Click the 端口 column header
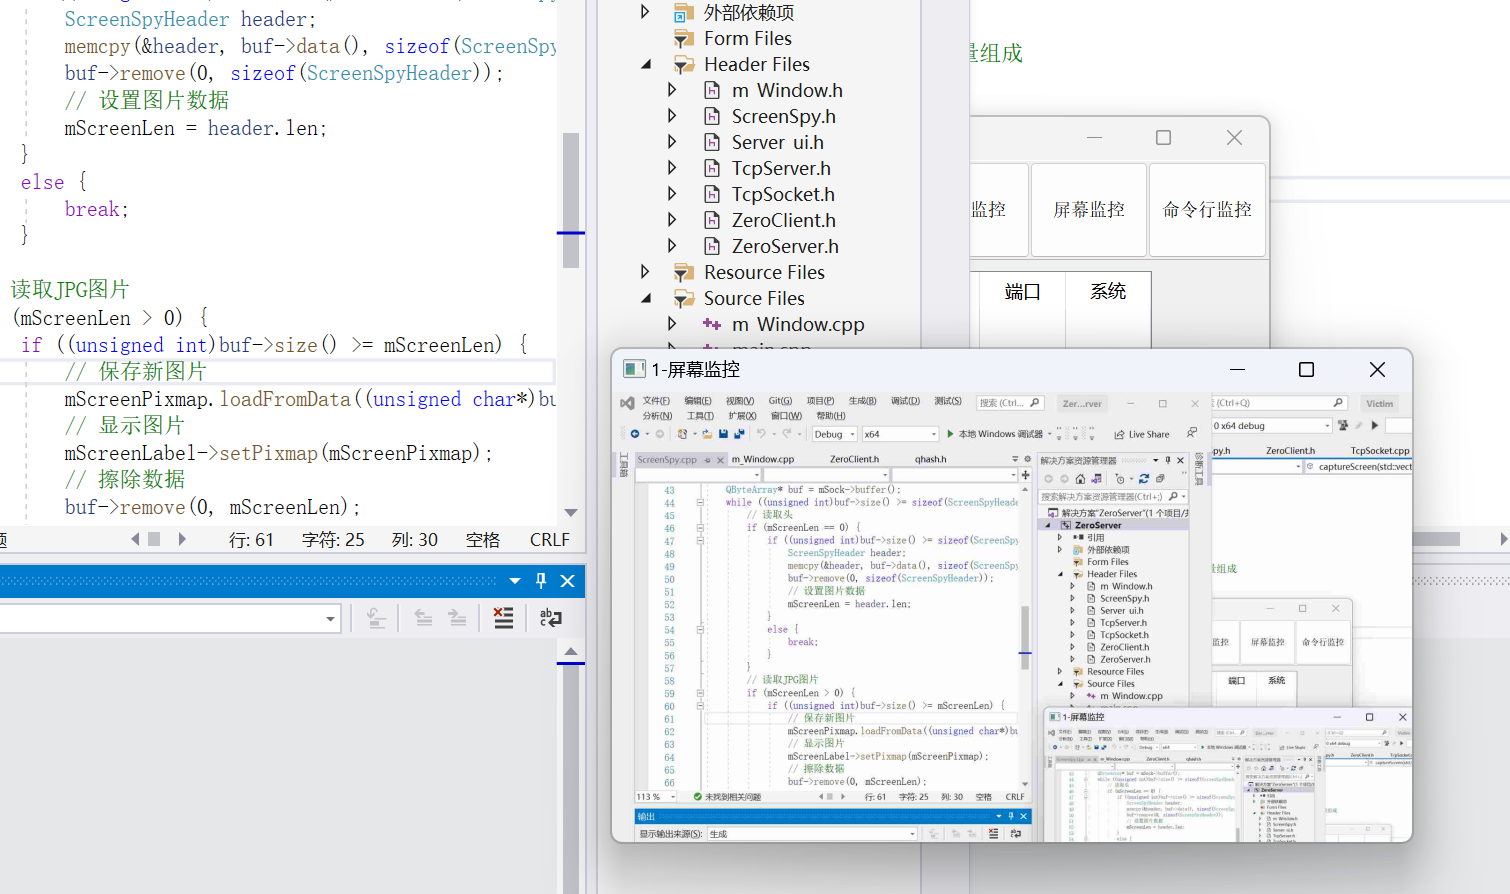Screen dimensions: 1510x894 1022,292
